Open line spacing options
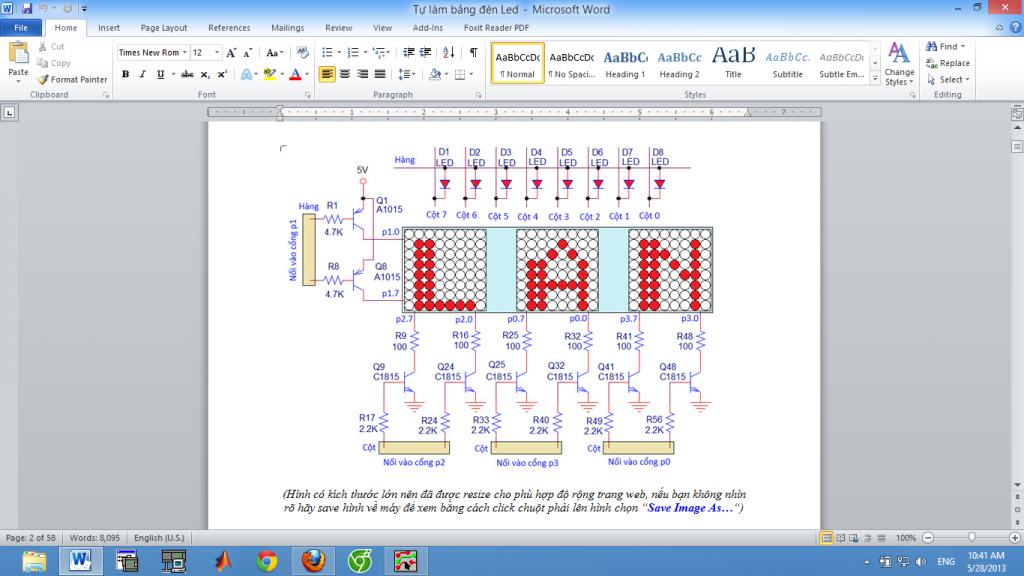 pos(407,74)
